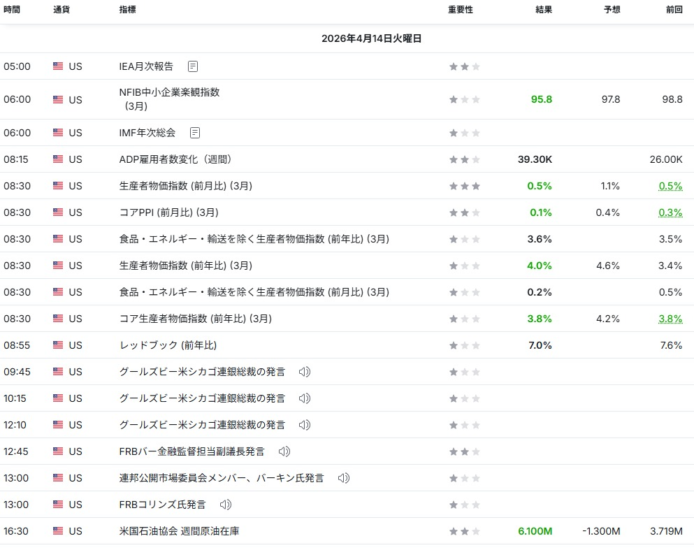Click importance stars for 生産者物価指数 (前月比)
This screenshot has width=694, height=550.
point(464,186)
